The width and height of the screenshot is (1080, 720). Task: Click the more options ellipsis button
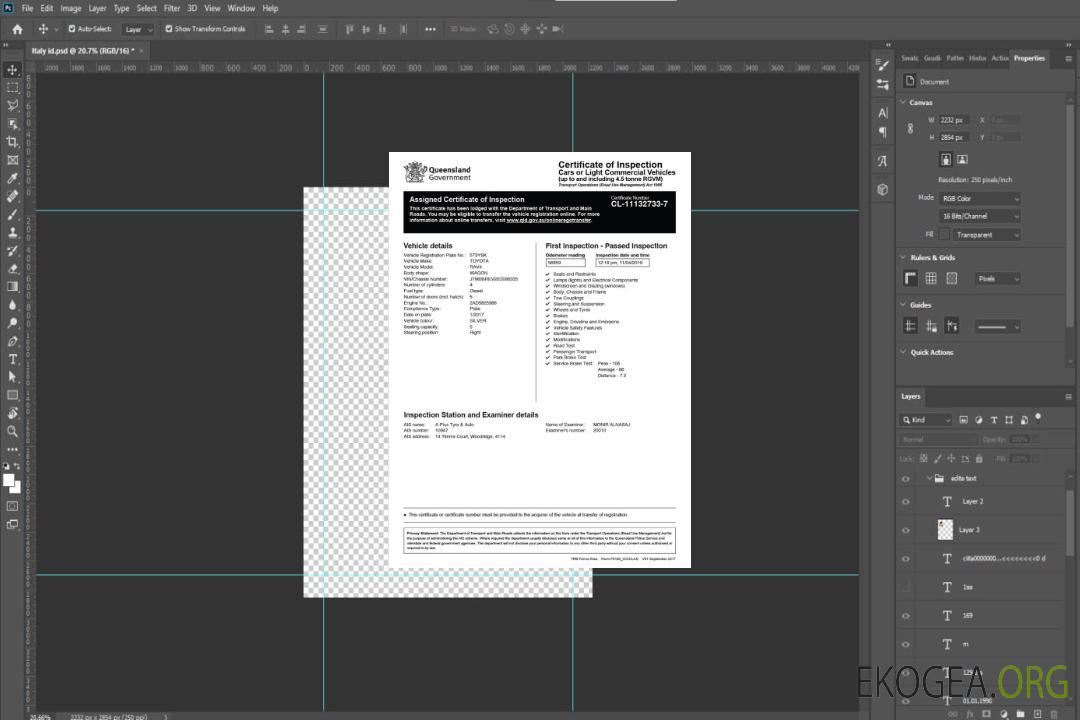(430, 29)
